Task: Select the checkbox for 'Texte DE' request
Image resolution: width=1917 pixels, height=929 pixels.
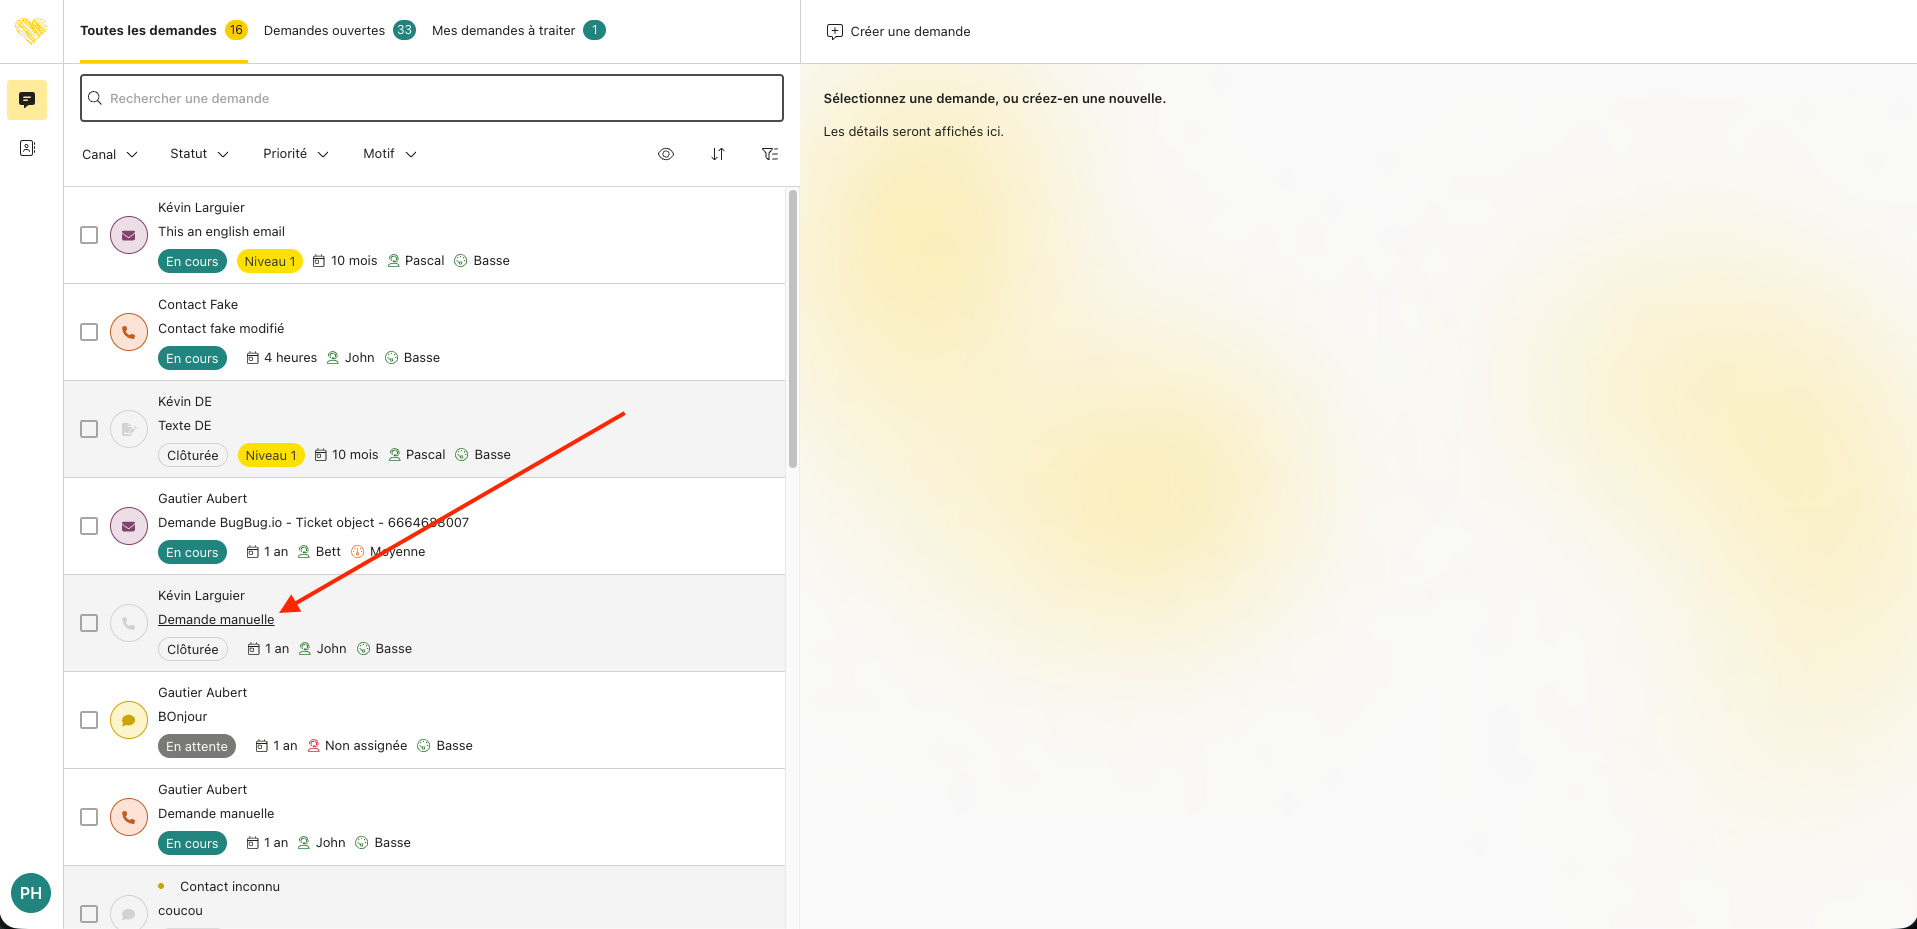Action: pos(89,429)
